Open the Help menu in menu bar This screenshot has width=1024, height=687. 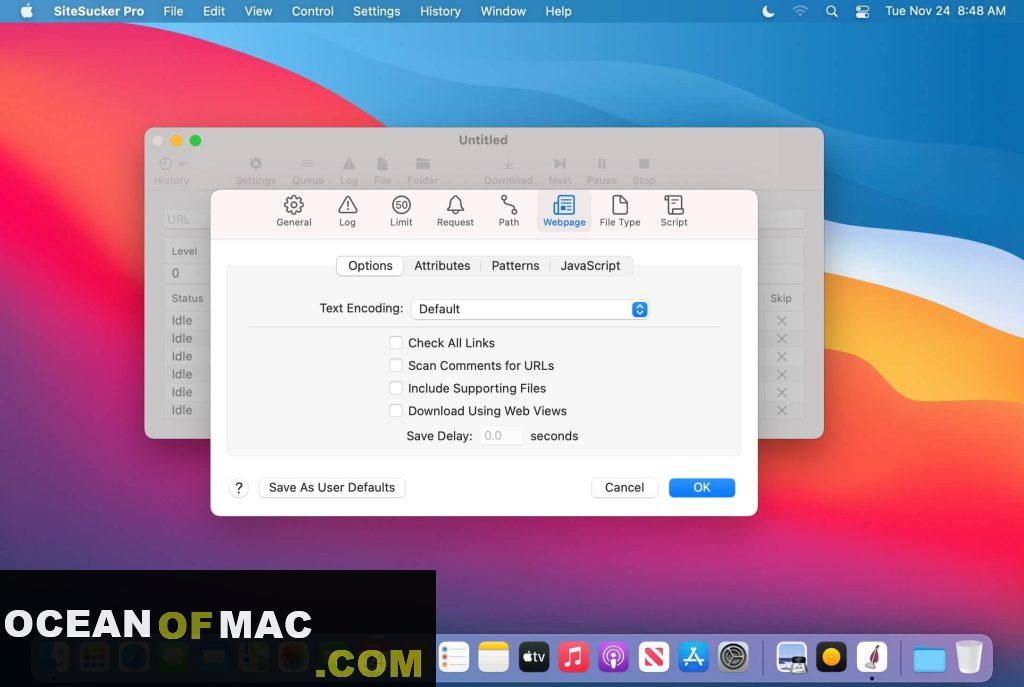(x=558, y=11)
